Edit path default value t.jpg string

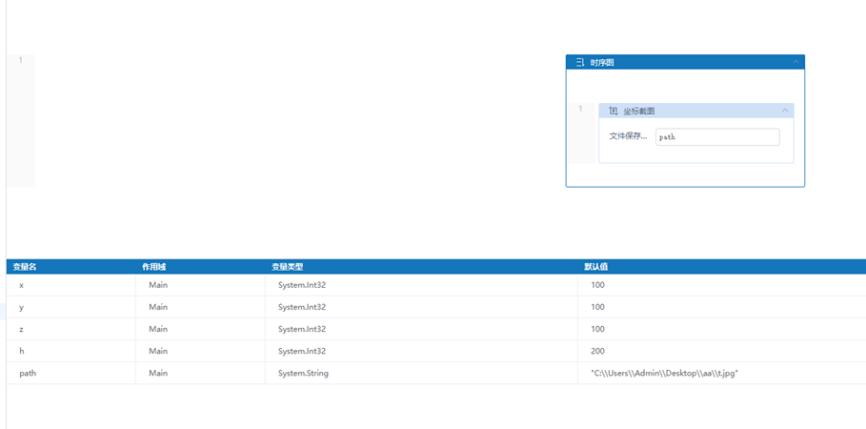[x=664, y=373]
